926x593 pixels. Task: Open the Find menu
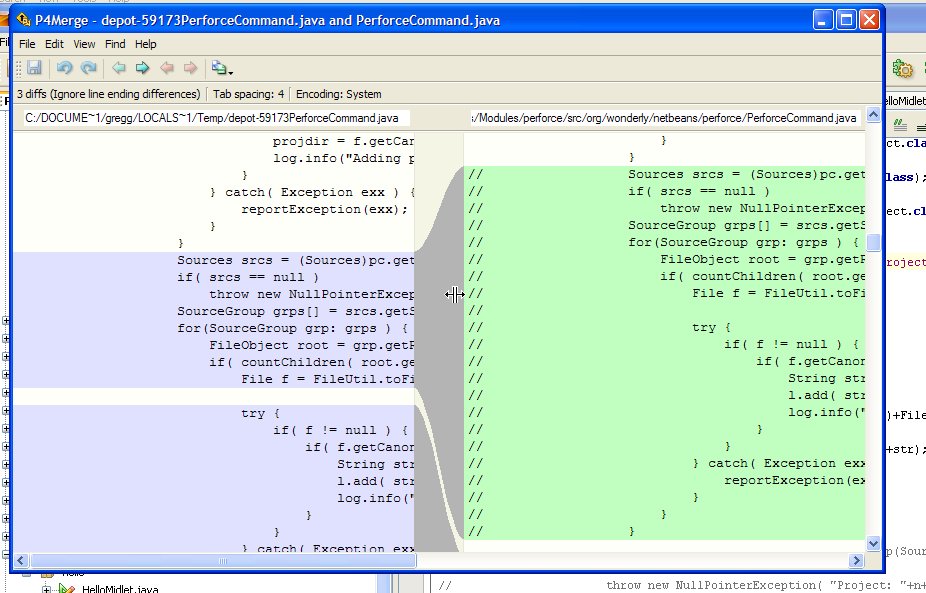coord(115,44)
